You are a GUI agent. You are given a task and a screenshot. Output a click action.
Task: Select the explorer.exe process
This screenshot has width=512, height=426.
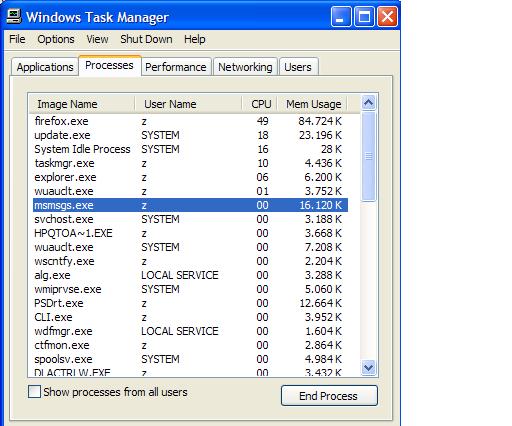pos(190,177)
